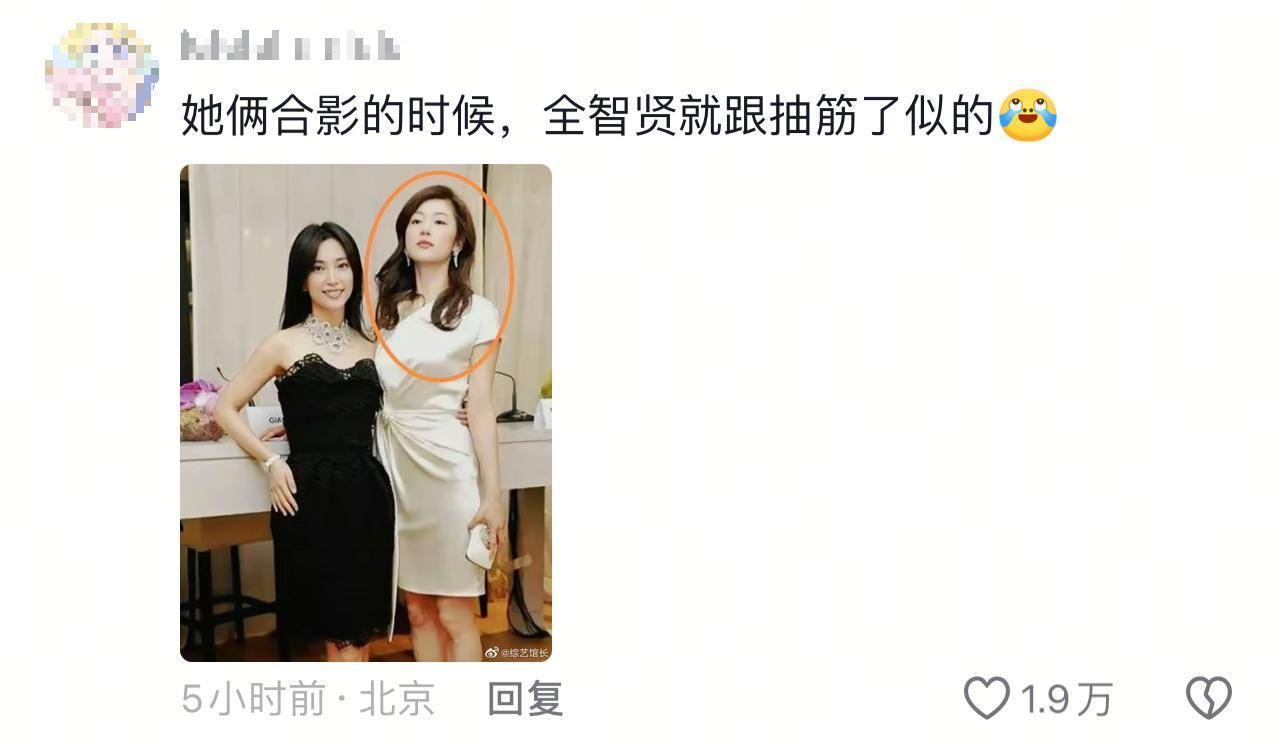Image resolution: width=1284 pixels, height=747 pixels.
Task: Tap the white clutch bag in the photo
Action: click(479, 547)
